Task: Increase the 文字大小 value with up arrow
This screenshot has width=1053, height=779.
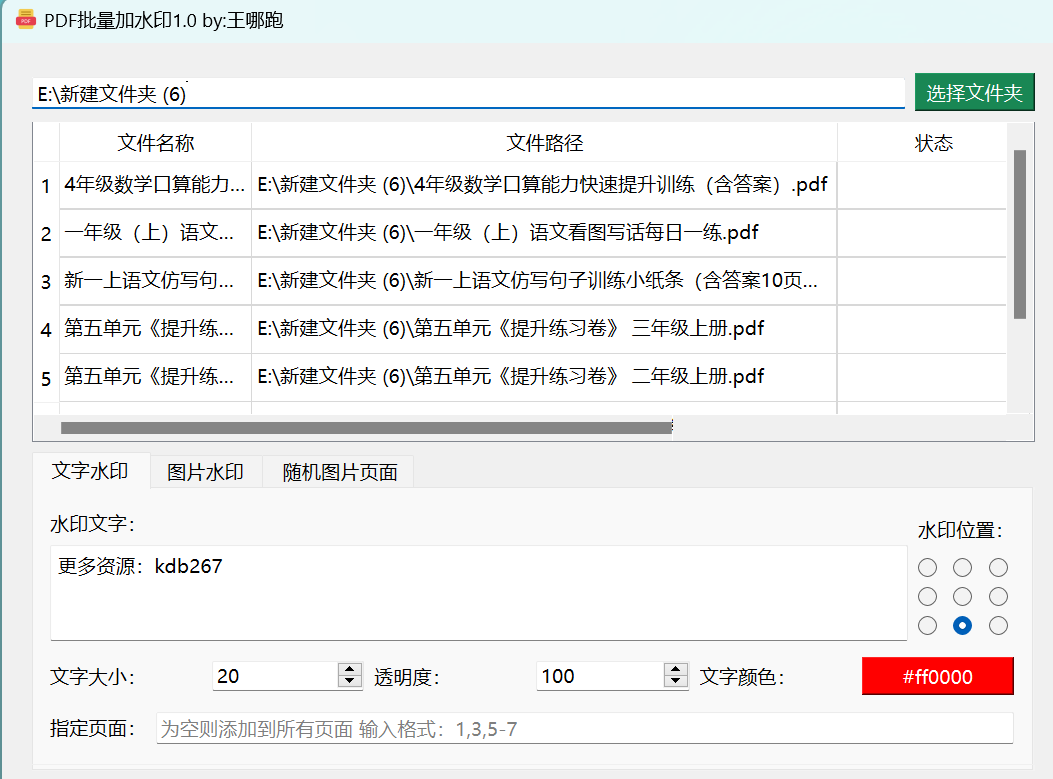Action: point(350,670)
